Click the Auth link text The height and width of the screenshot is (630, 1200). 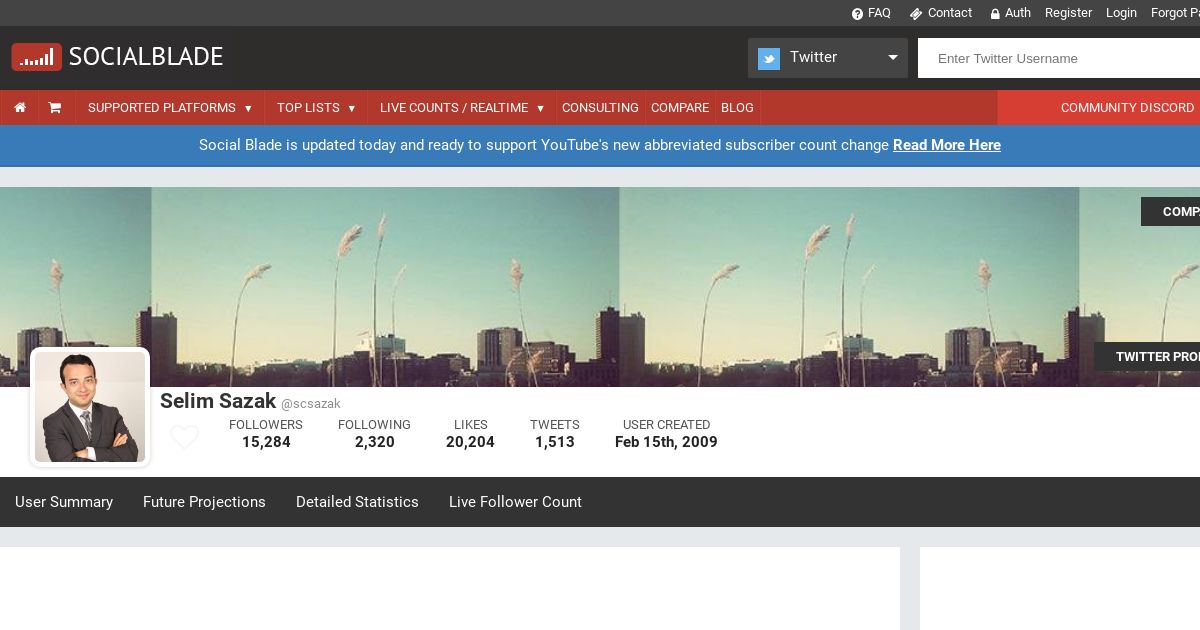tap(1018, 13)
